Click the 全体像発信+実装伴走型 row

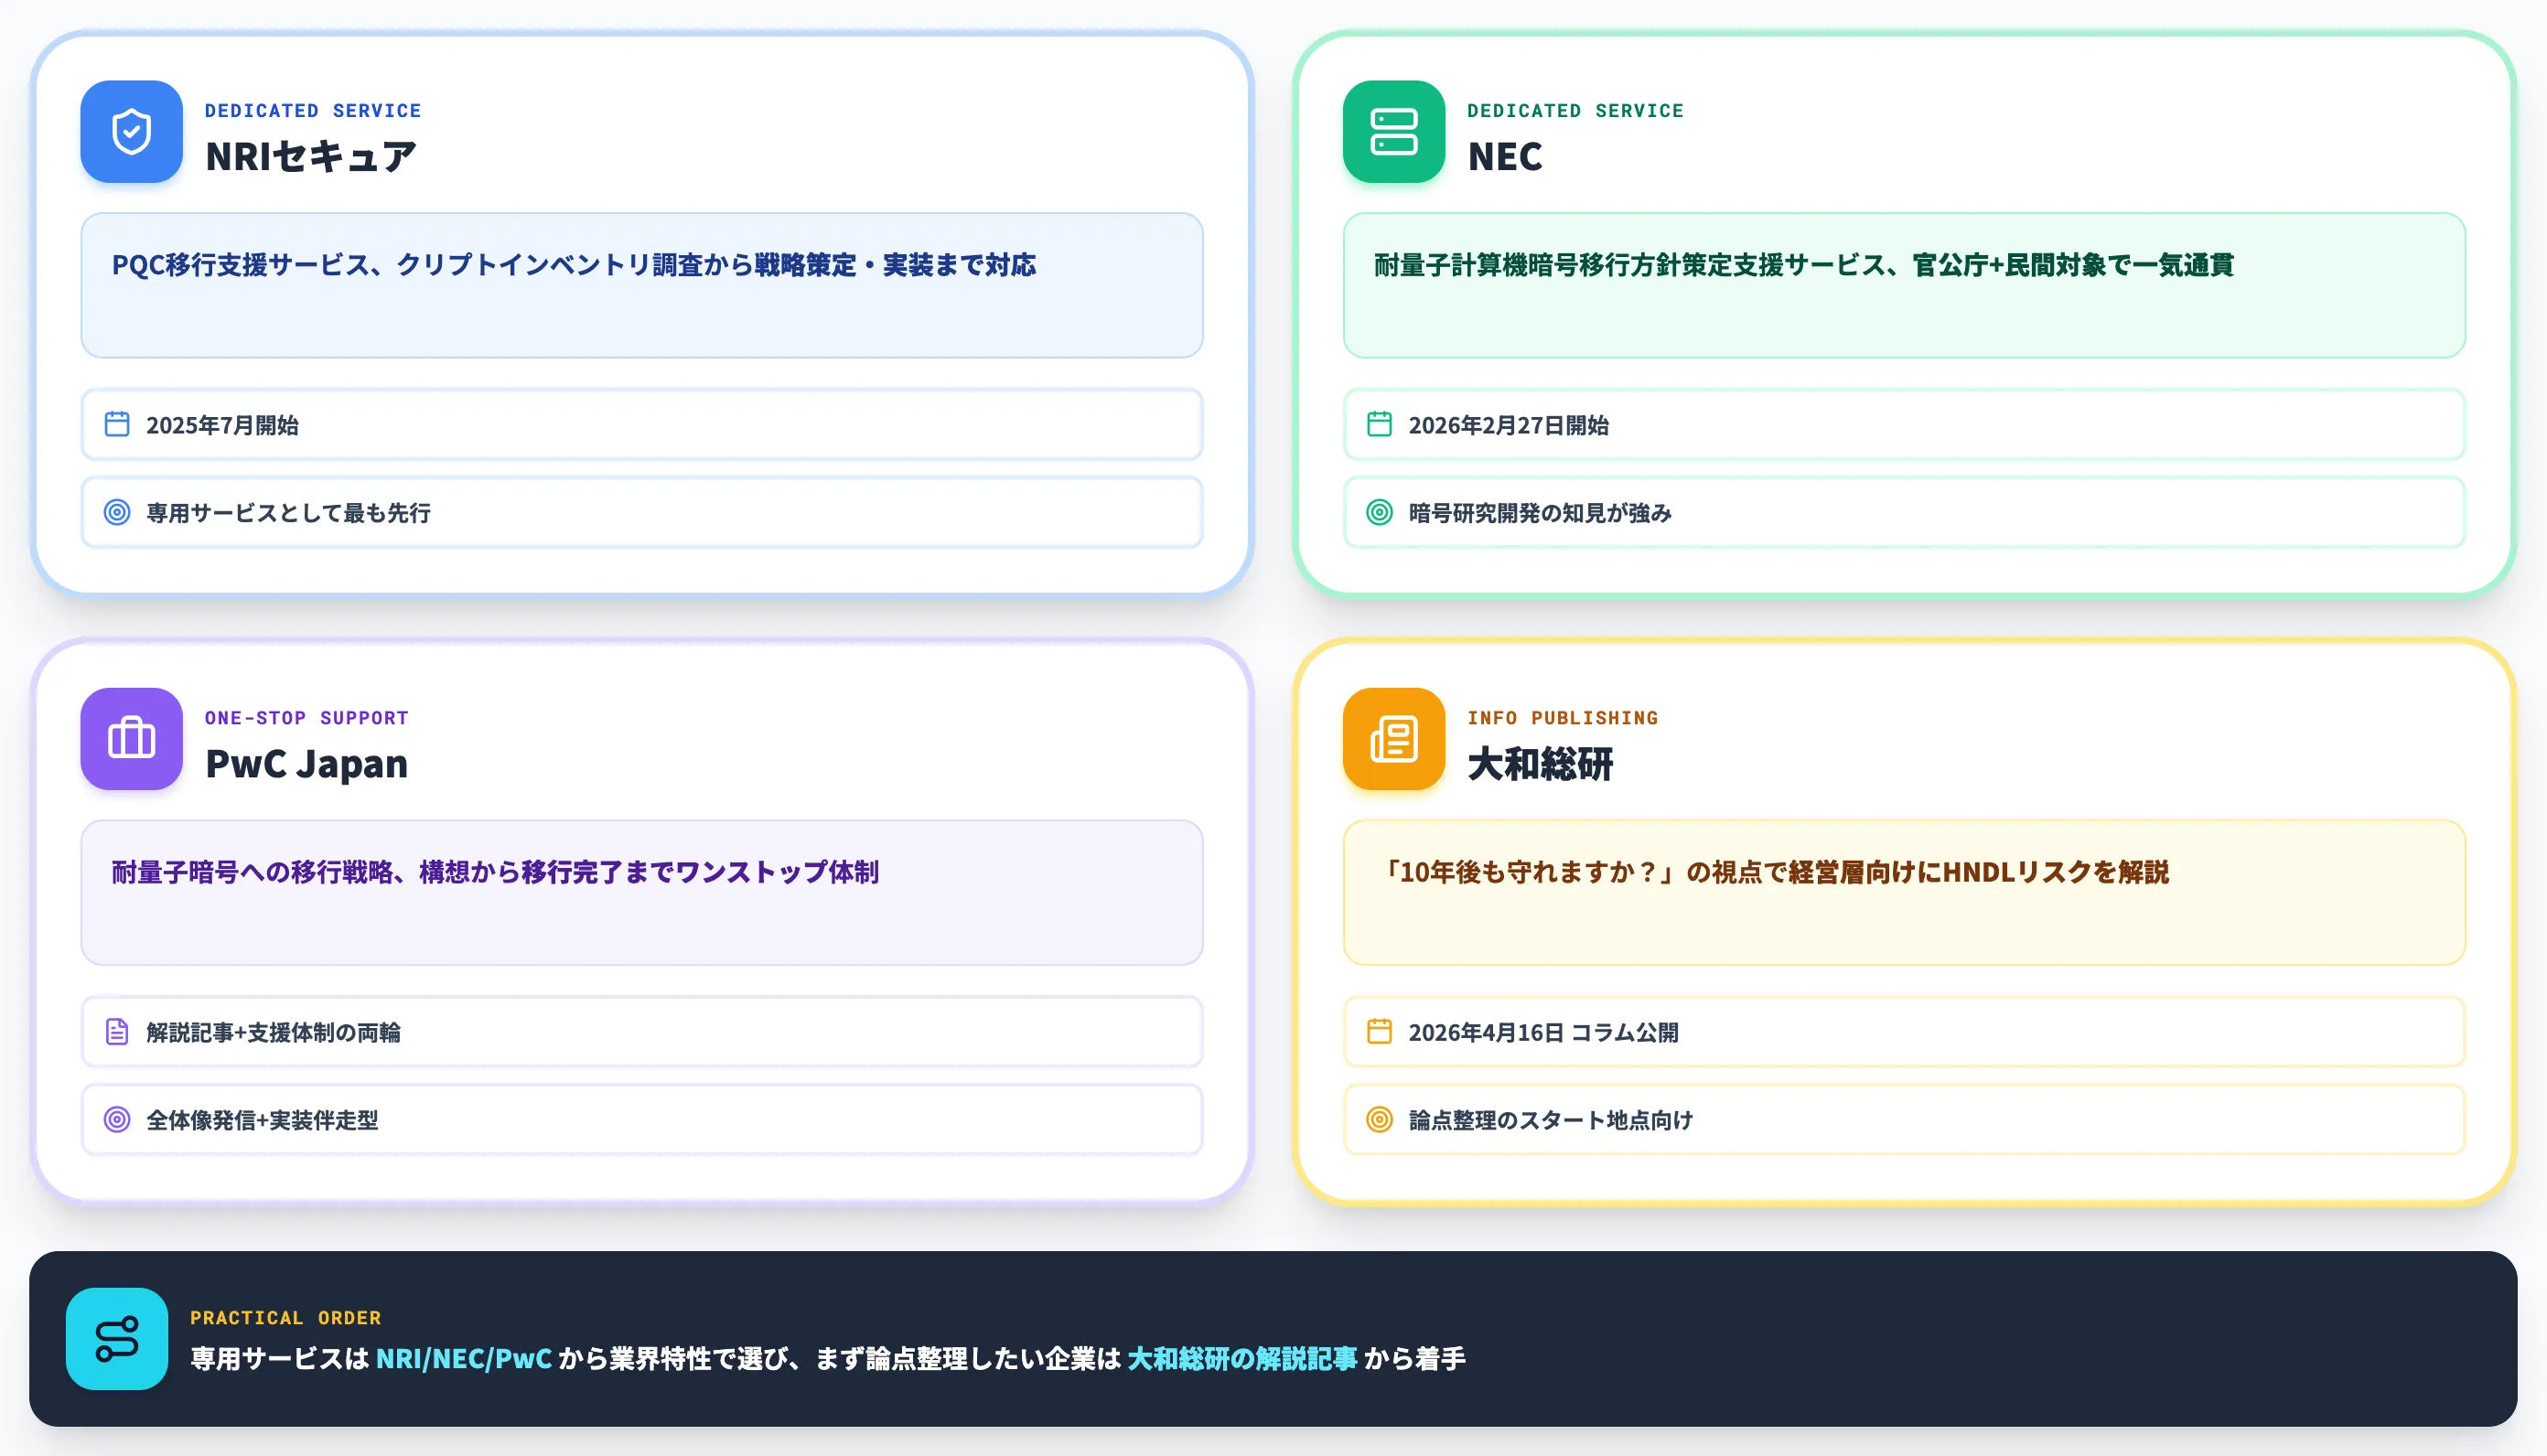pyautogui.click(x=642, y=1120)
